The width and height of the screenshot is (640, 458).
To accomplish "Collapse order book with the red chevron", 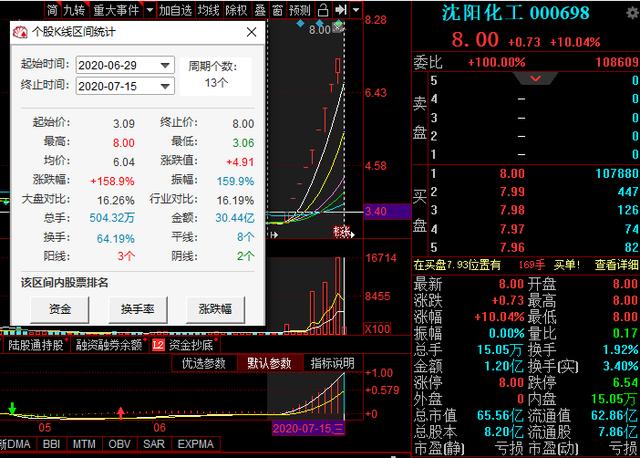I will 536,78.
